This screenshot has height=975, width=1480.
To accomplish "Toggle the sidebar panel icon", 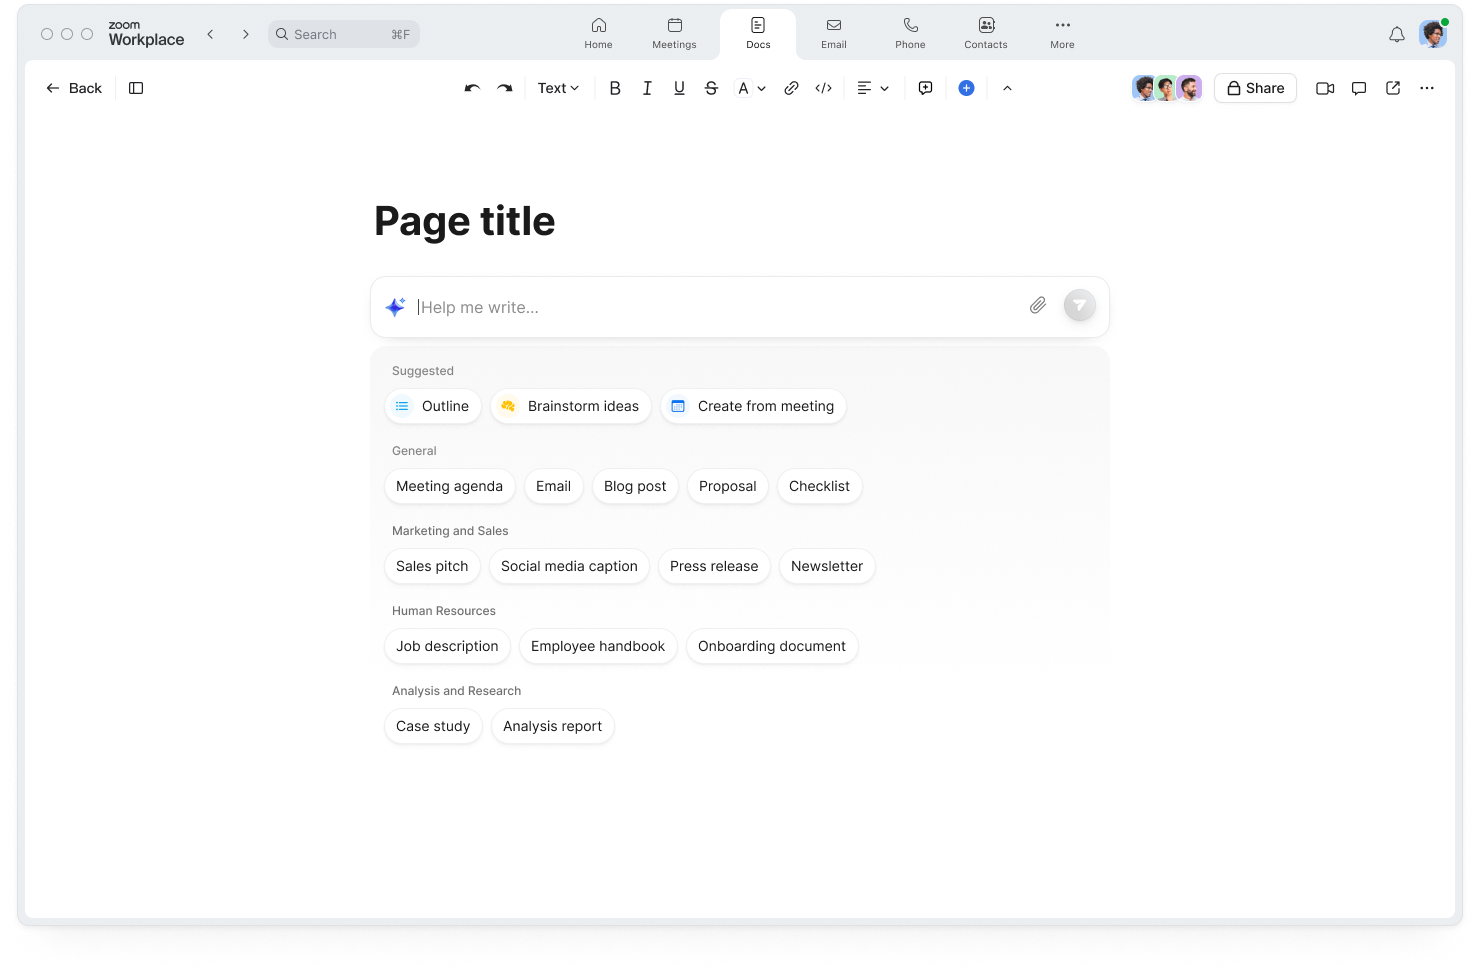I will (136, 88).
